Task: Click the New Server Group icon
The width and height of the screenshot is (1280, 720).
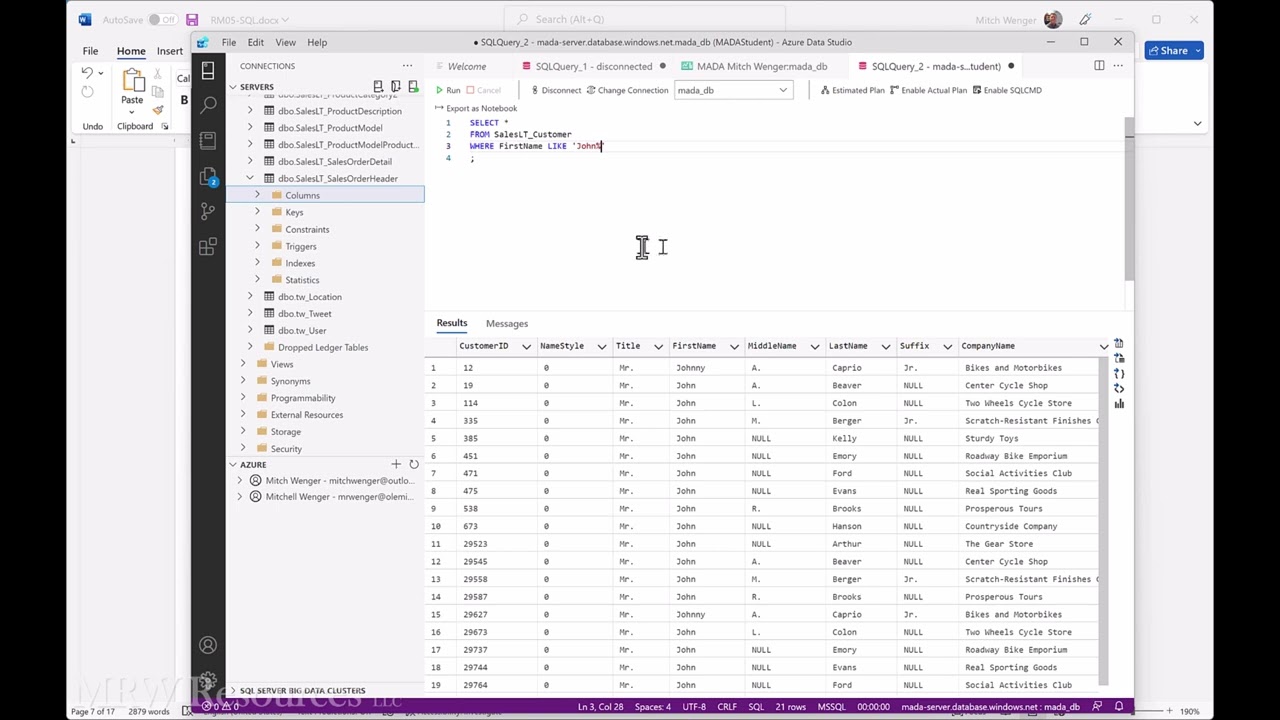Action: (396, 87)
